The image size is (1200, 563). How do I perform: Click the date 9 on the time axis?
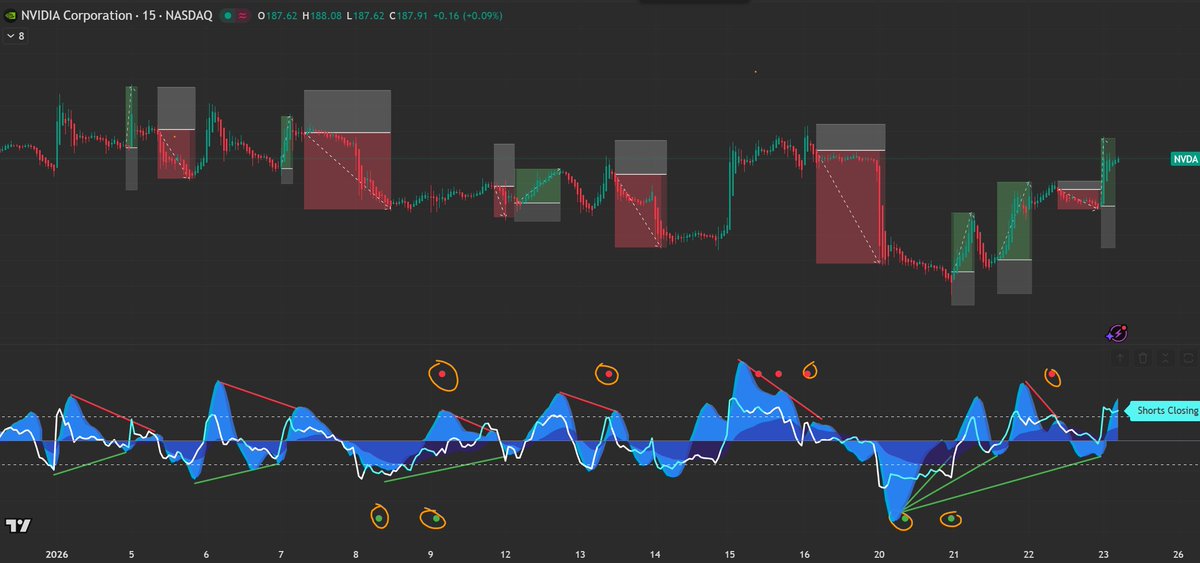pyautogui.click(x=431, y=553)
